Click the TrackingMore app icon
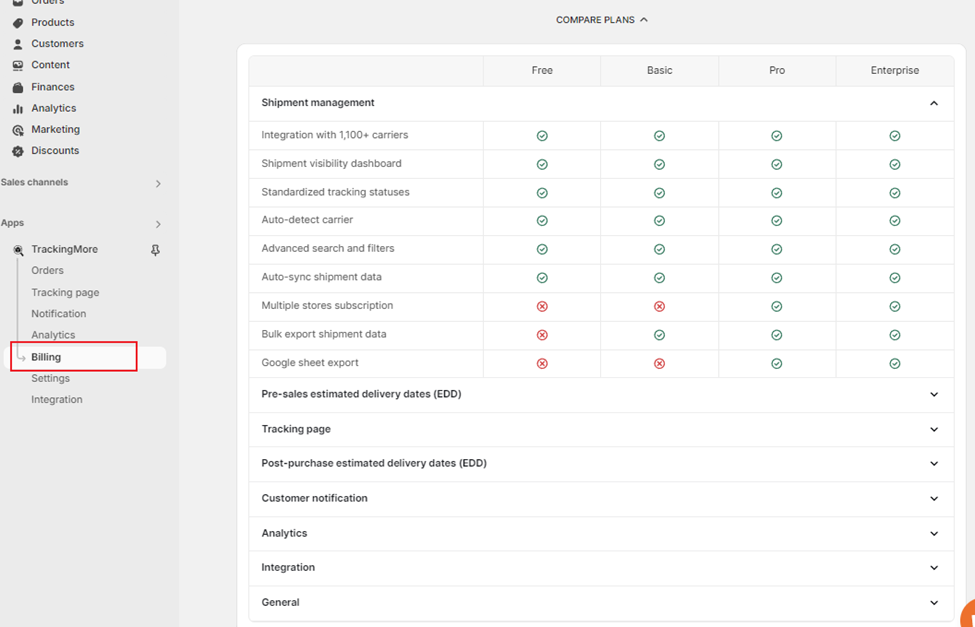975x627 pixels. point(17,249)
